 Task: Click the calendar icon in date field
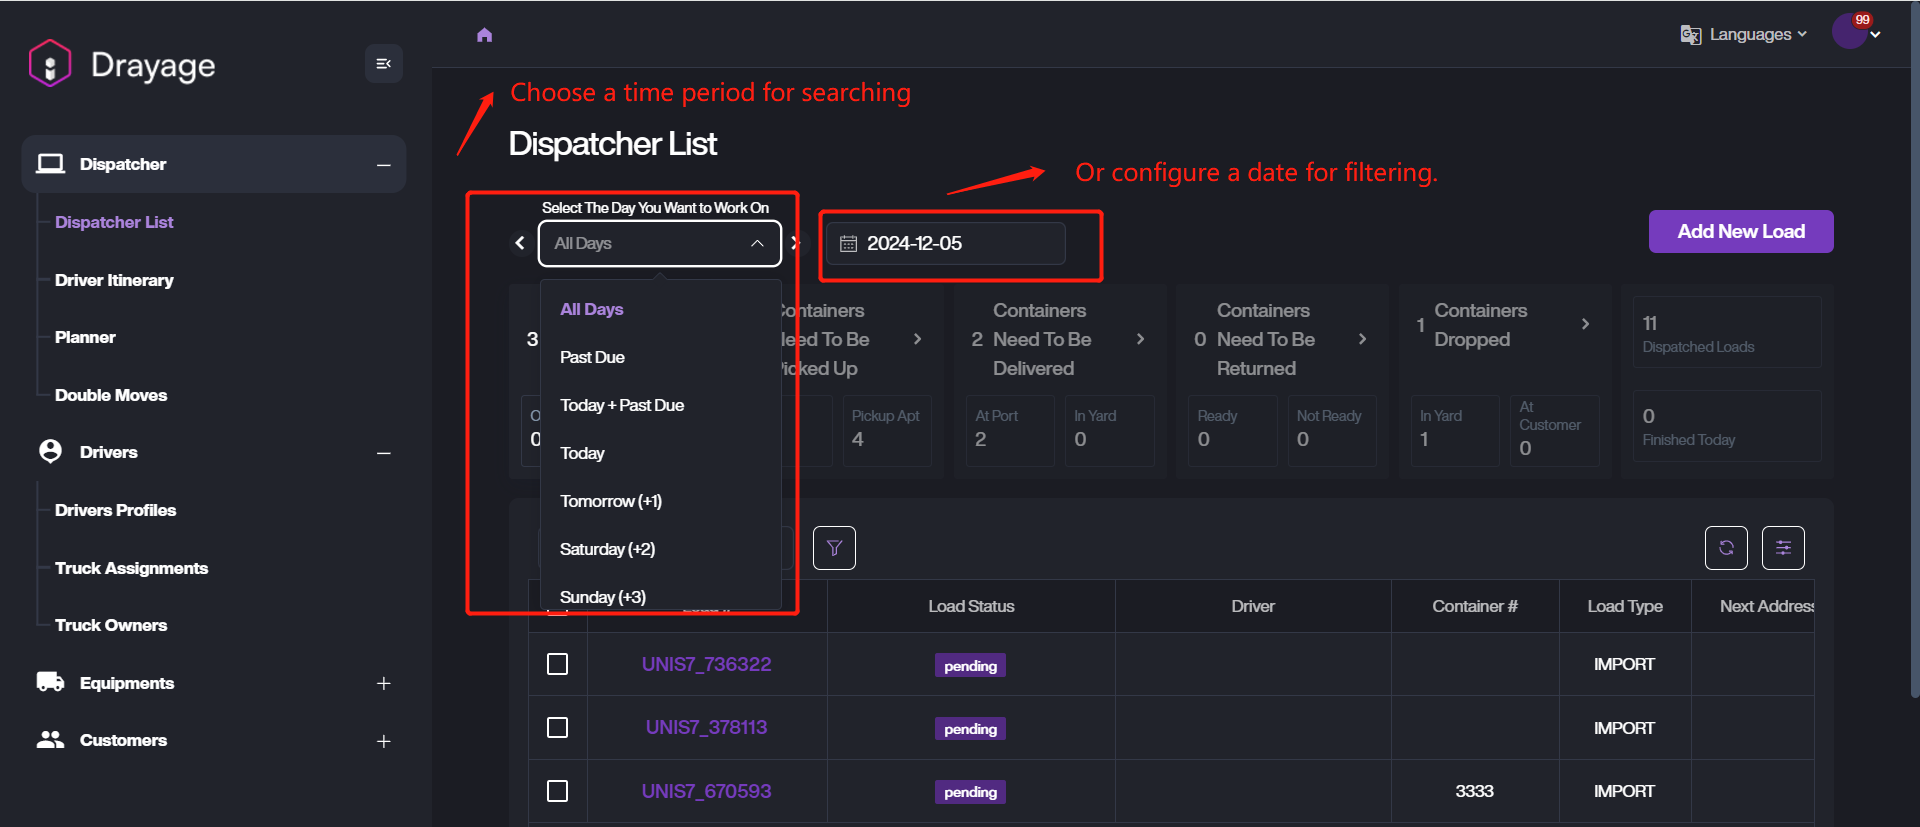(x=848, y=244)
